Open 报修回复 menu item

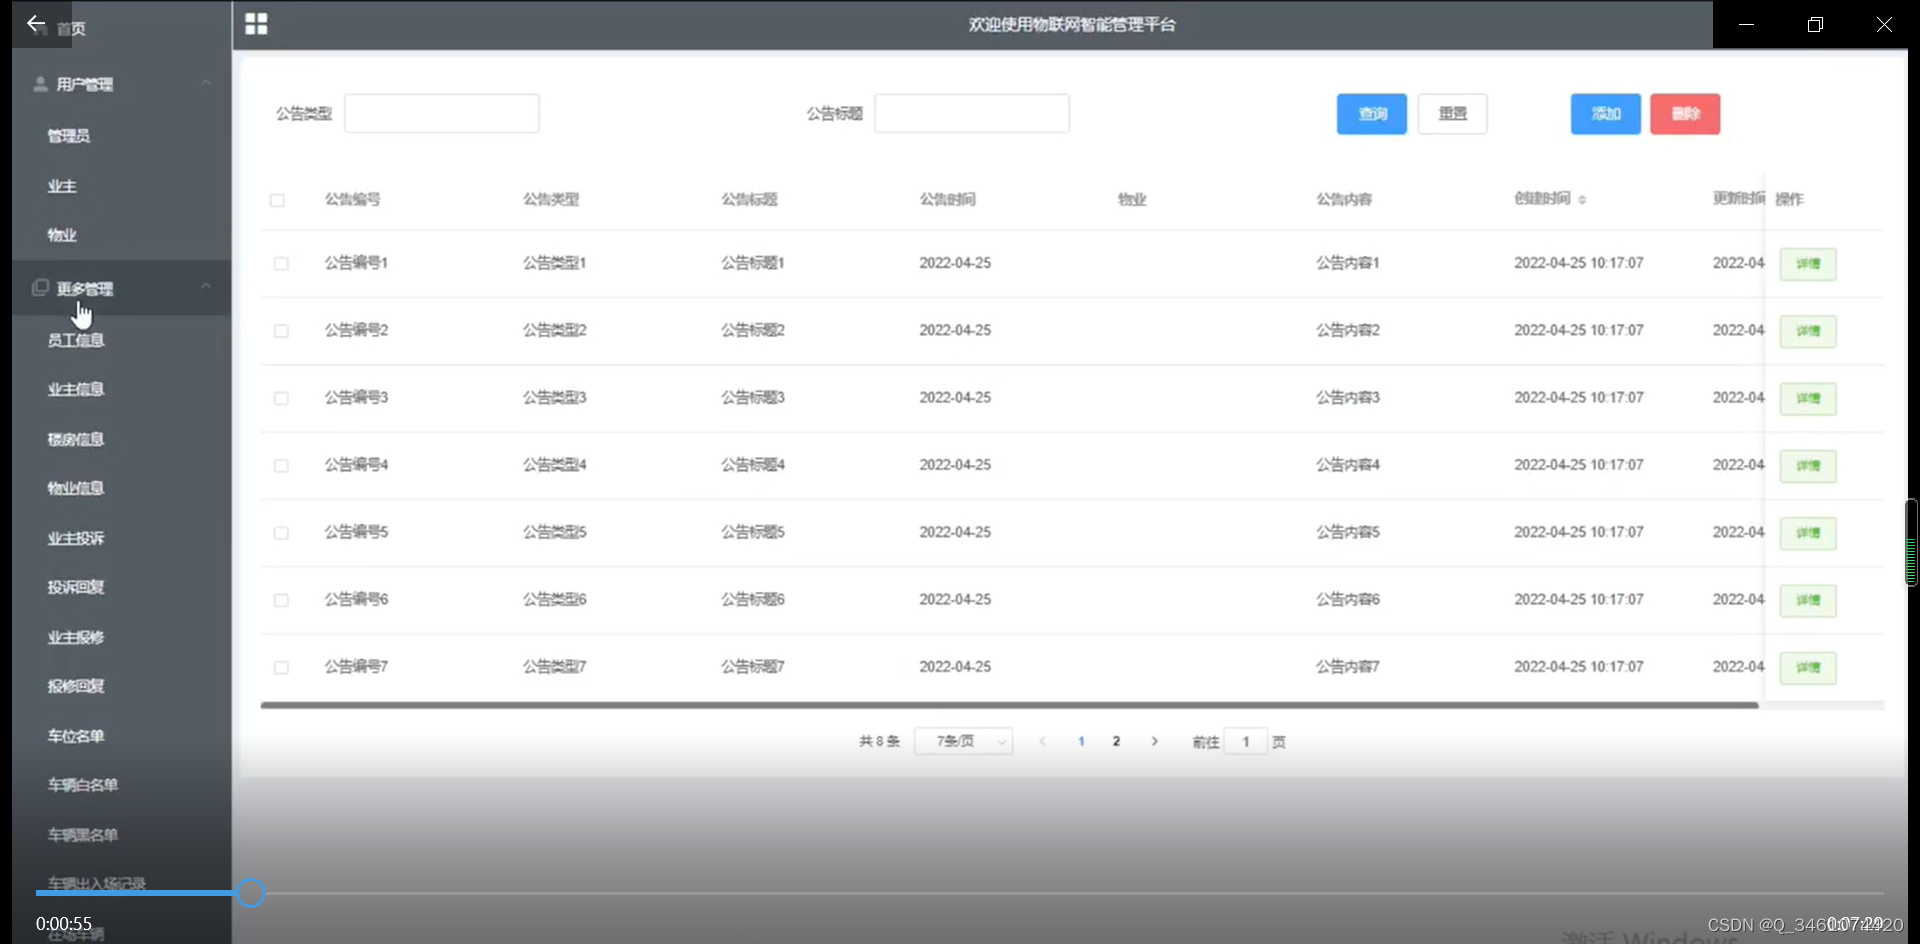tap(76, 686)
